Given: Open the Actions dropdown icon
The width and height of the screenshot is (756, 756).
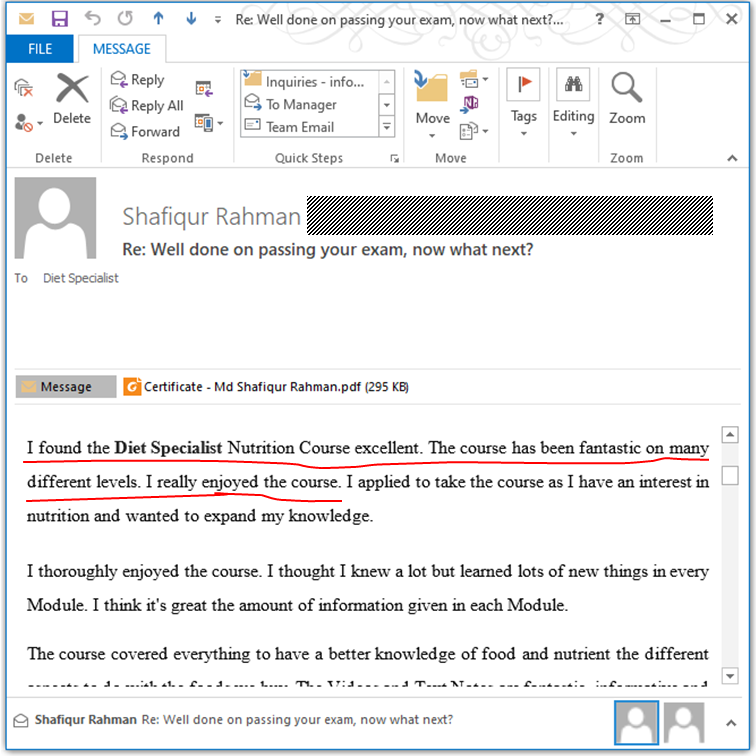Looking at the screenshot, I should 474,131.
